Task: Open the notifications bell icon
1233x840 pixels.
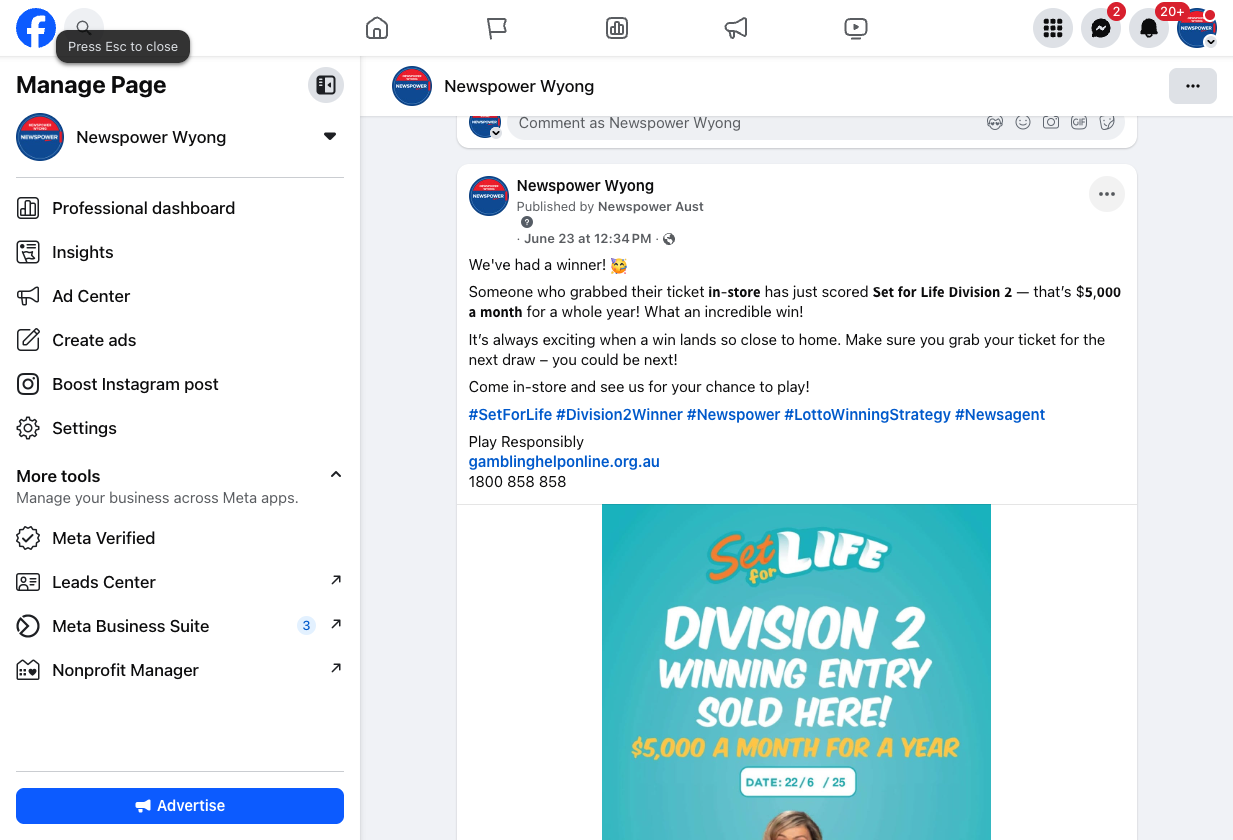Action: pyautogui.click(x=1149, y=28)
